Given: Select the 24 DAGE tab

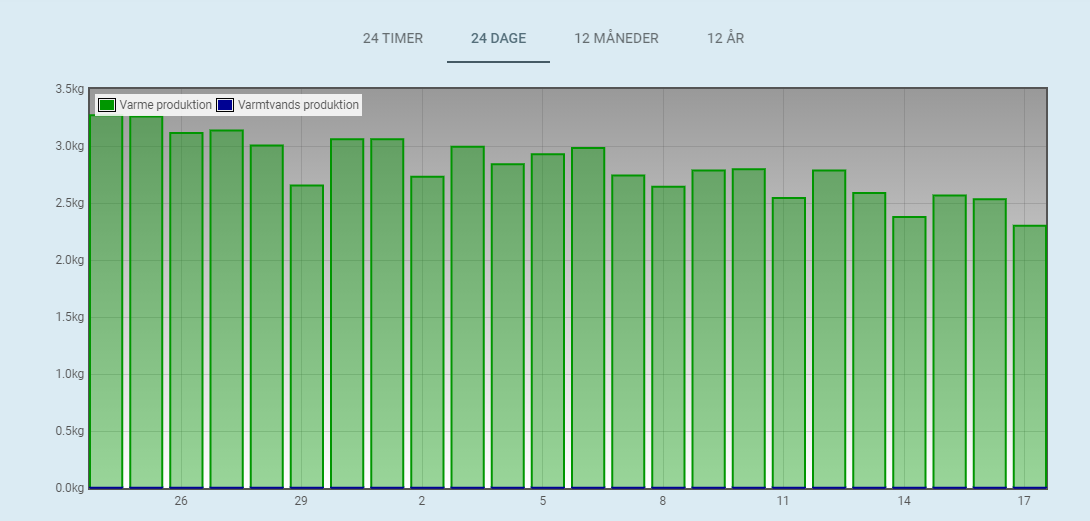Looking at the screenshot, I should pyautogui.click(x=498, y=38).
